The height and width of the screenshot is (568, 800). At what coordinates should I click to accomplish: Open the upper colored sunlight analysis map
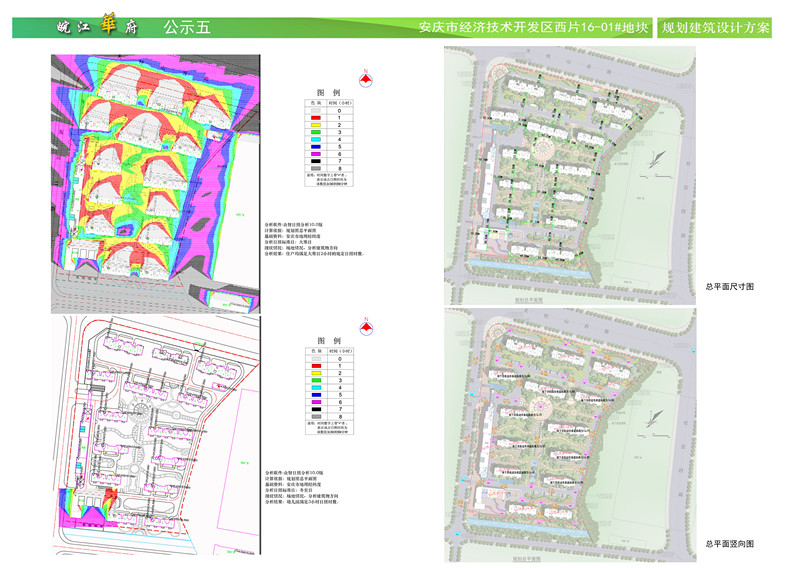tap(155, 180)
